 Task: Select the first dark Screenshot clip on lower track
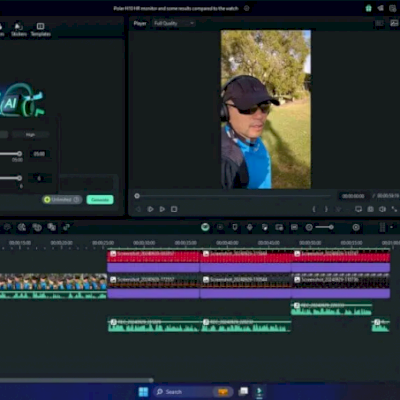click(x=153, y=286)
